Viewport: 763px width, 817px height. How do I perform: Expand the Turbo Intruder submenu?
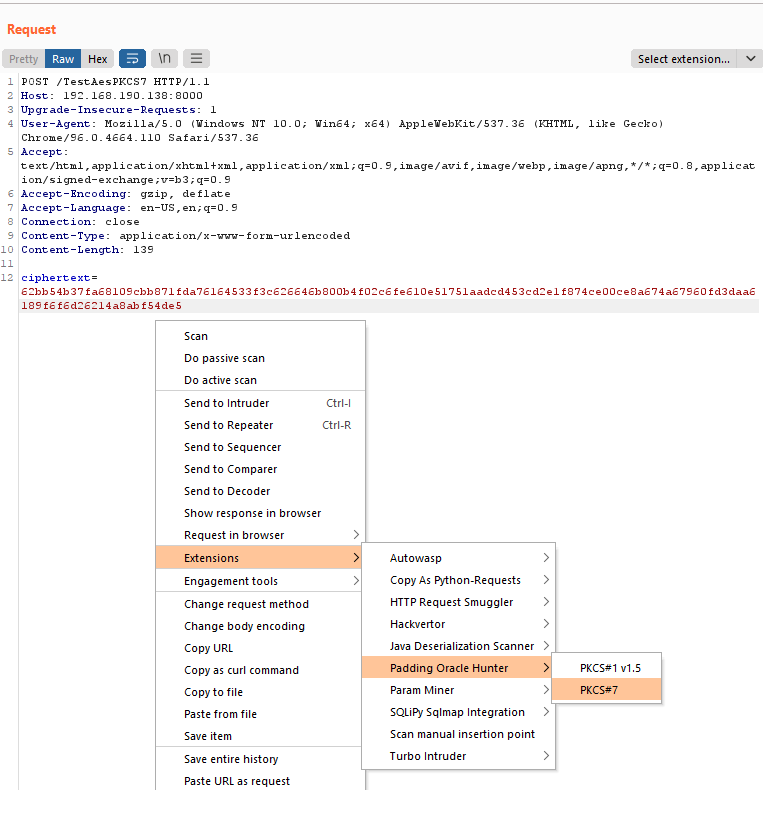458,756
